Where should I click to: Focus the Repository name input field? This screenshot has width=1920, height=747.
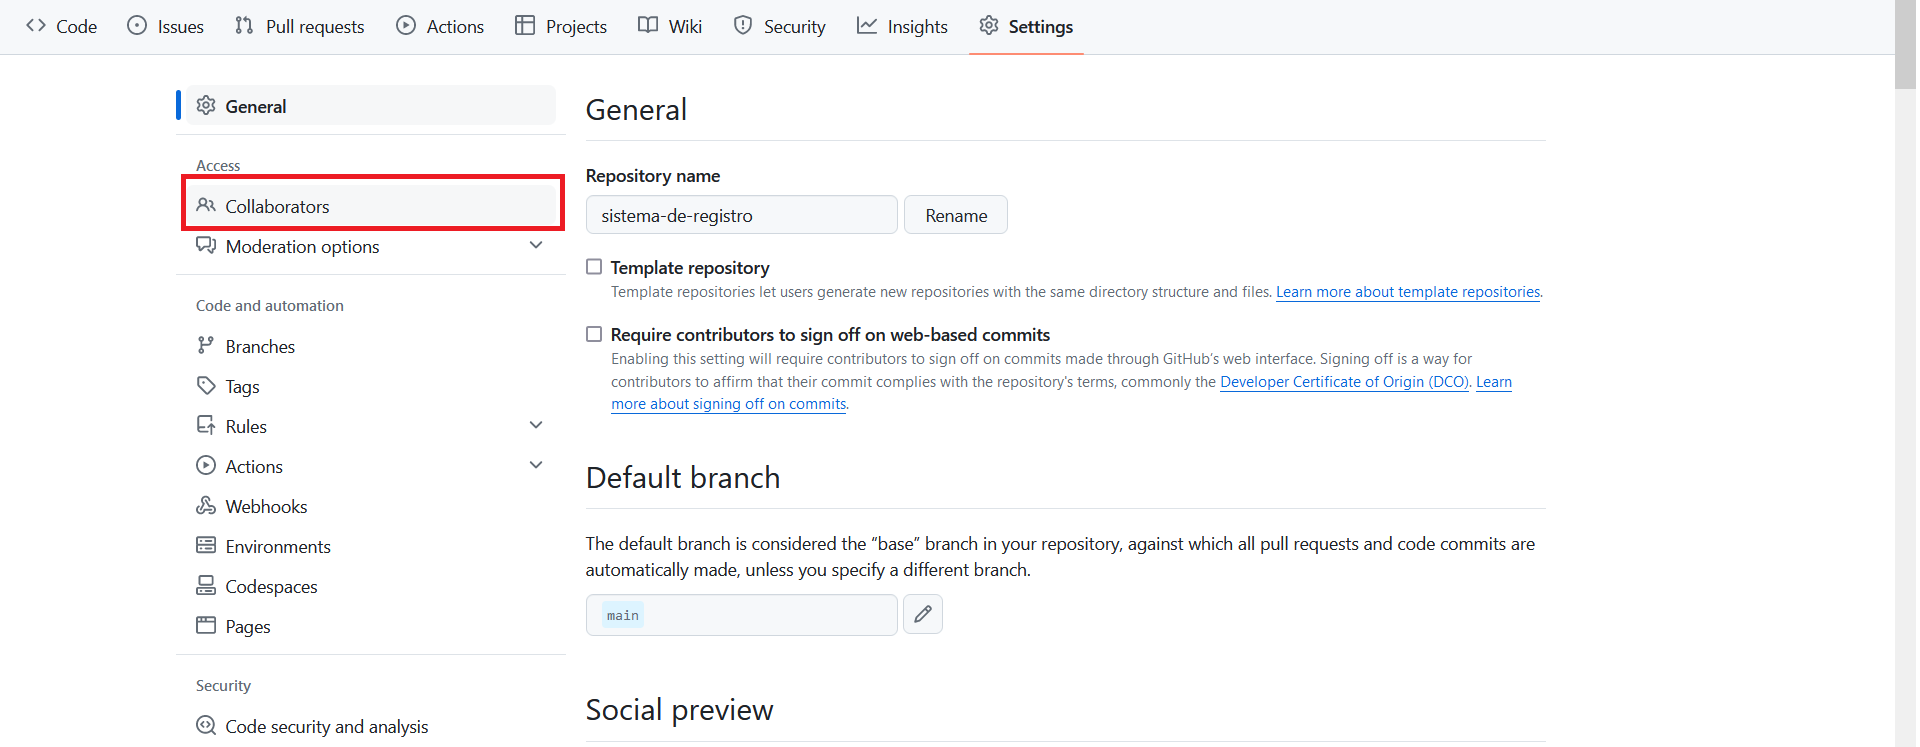tap(741, 215)
